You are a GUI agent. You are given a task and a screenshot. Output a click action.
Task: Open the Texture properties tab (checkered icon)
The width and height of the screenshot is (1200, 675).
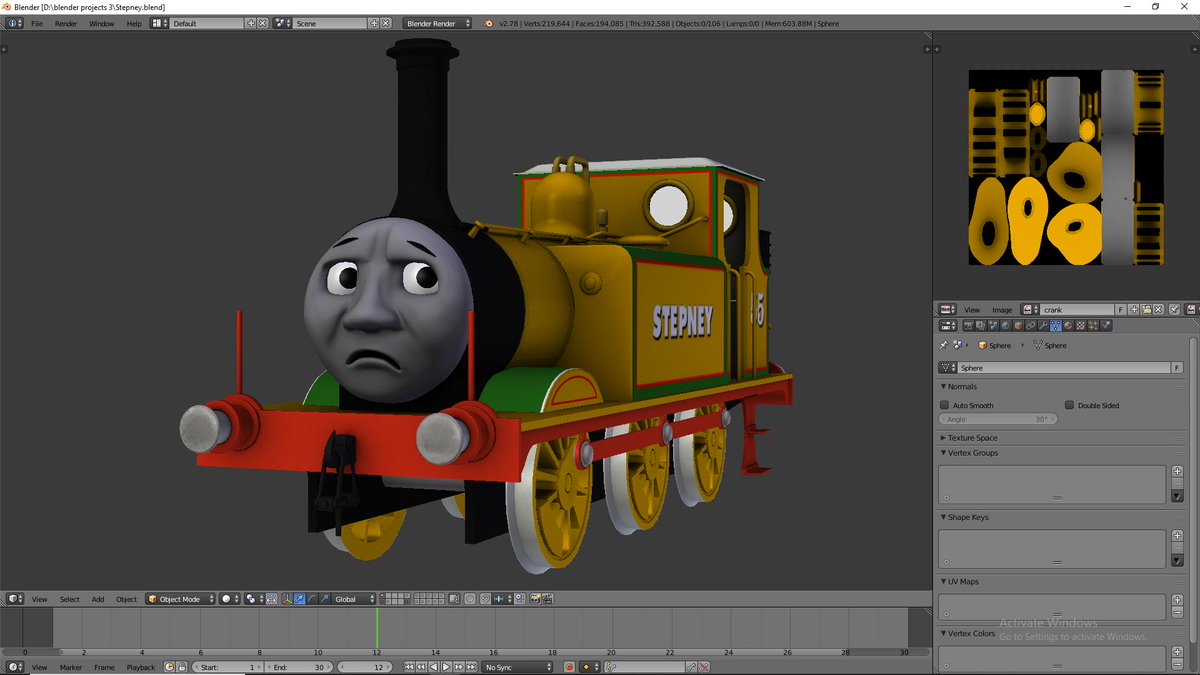(1080, 325)
